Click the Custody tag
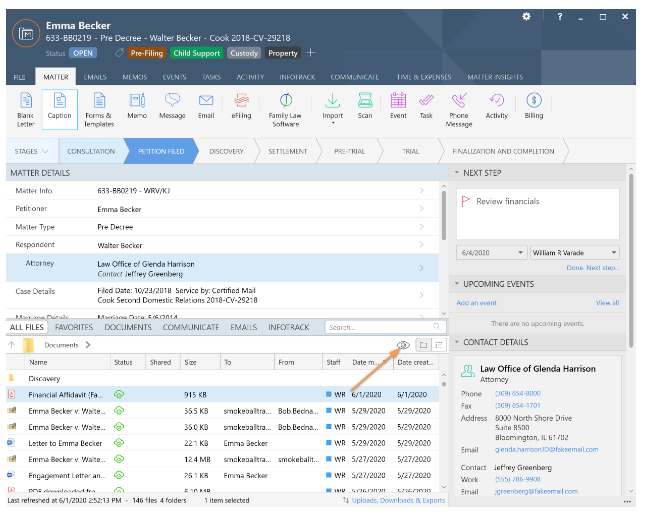The width and height of the screenshot is (650, 514). tap(244, 53)
